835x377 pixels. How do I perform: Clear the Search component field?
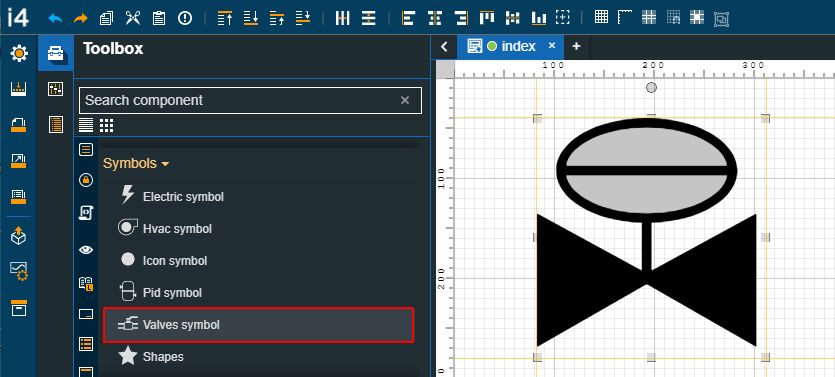[x=405, y=100]
